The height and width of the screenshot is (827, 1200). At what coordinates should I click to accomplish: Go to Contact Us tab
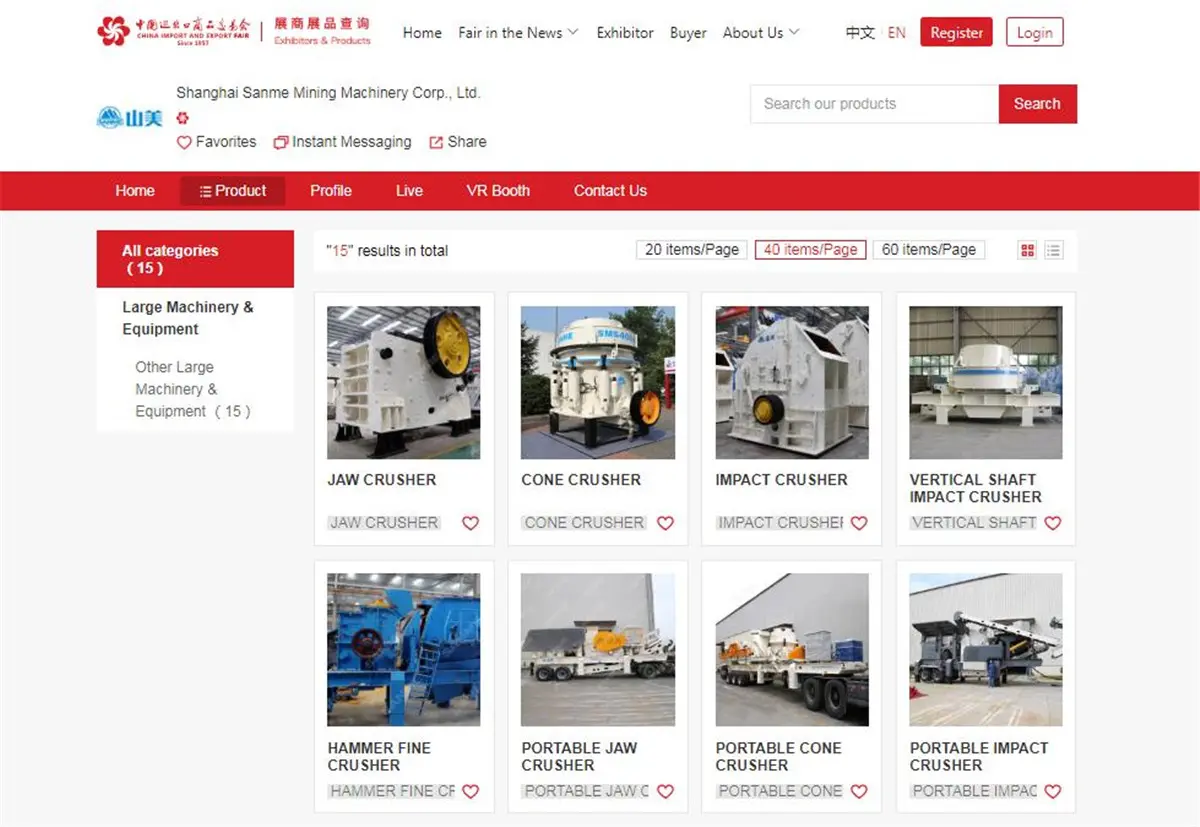610,191
